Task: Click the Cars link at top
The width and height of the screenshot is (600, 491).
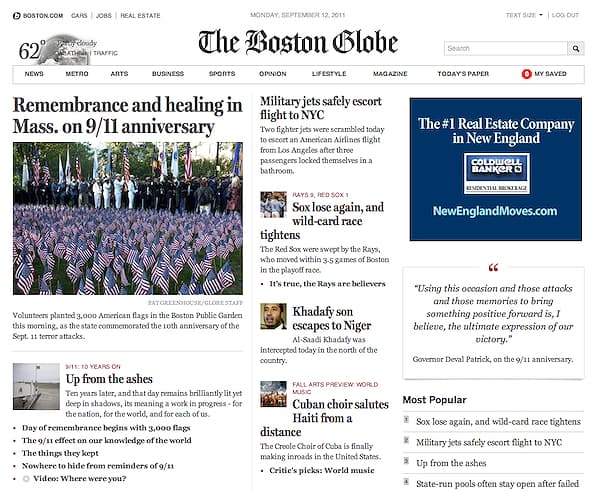Action: (79, 16)
